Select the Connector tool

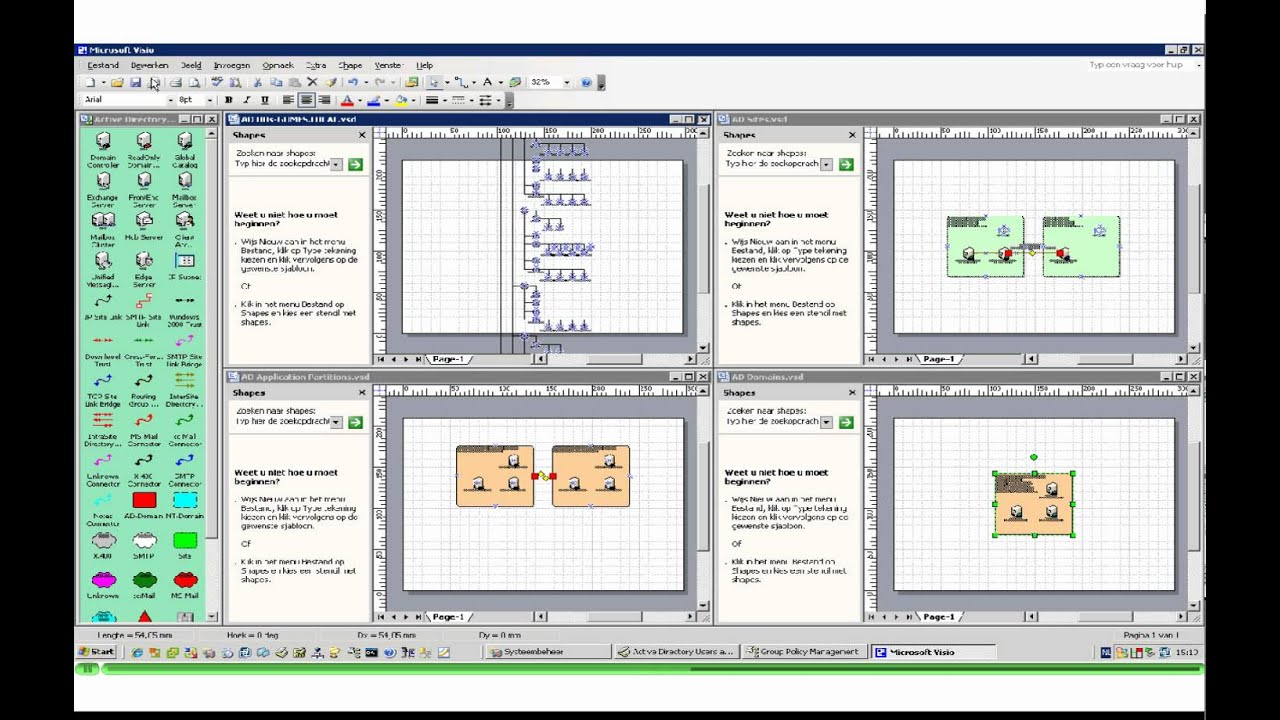pos(460,82)
